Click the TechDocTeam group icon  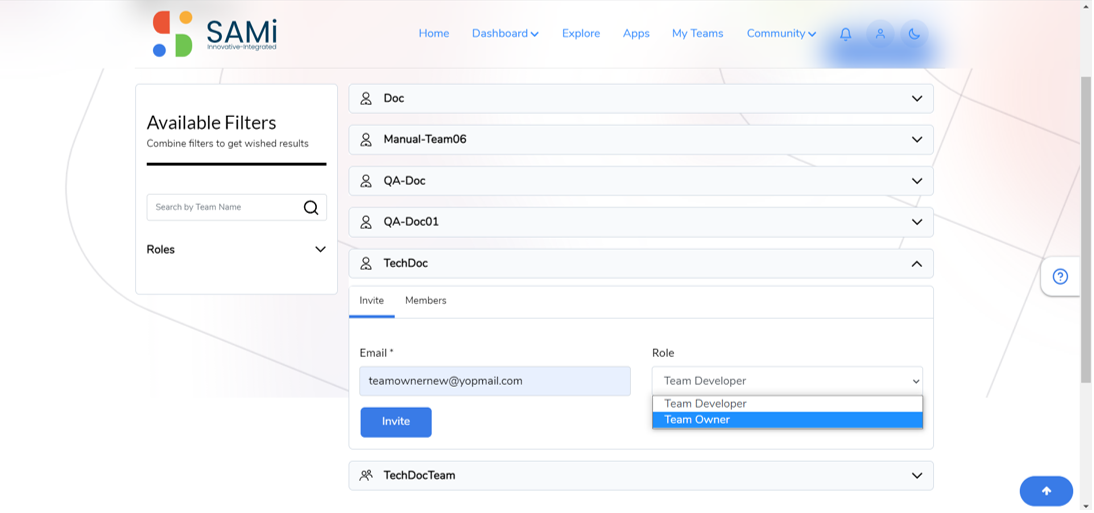point(366,475)
